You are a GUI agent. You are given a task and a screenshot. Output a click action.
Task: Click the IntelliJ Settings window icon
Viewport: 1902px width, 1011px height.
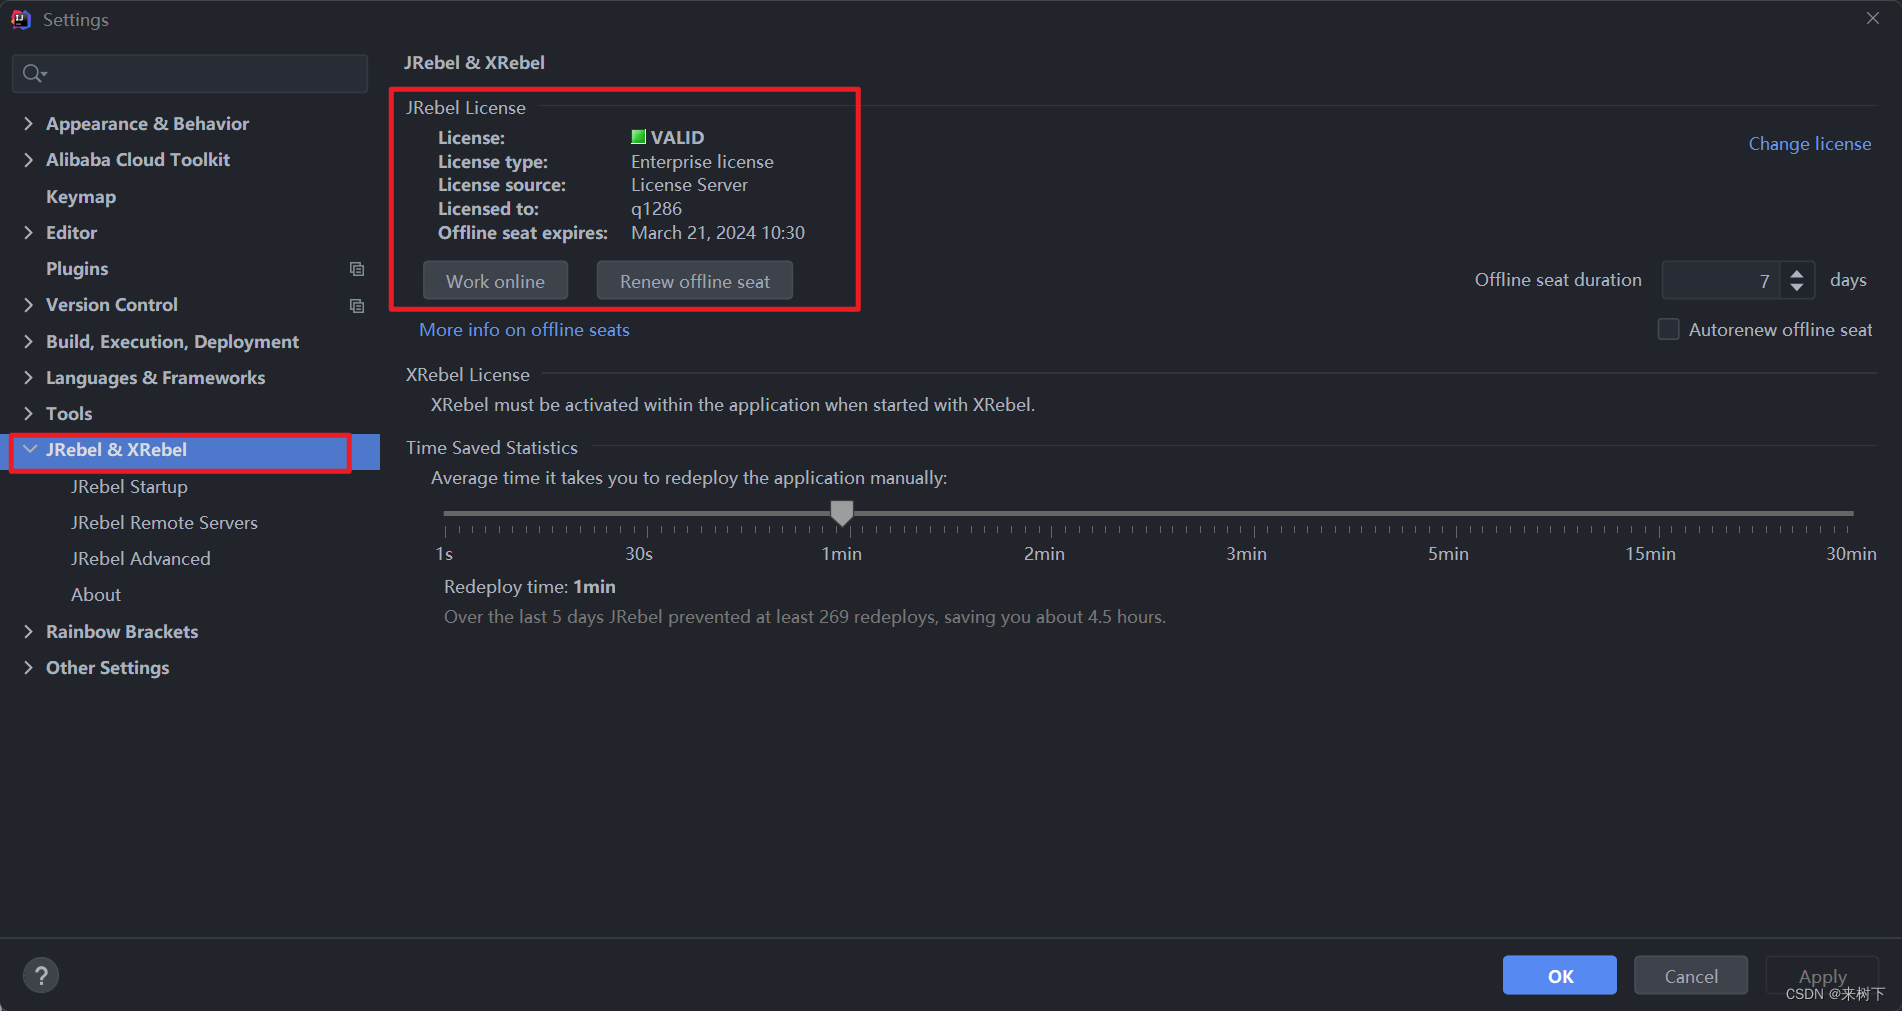(x=21, y=20)
